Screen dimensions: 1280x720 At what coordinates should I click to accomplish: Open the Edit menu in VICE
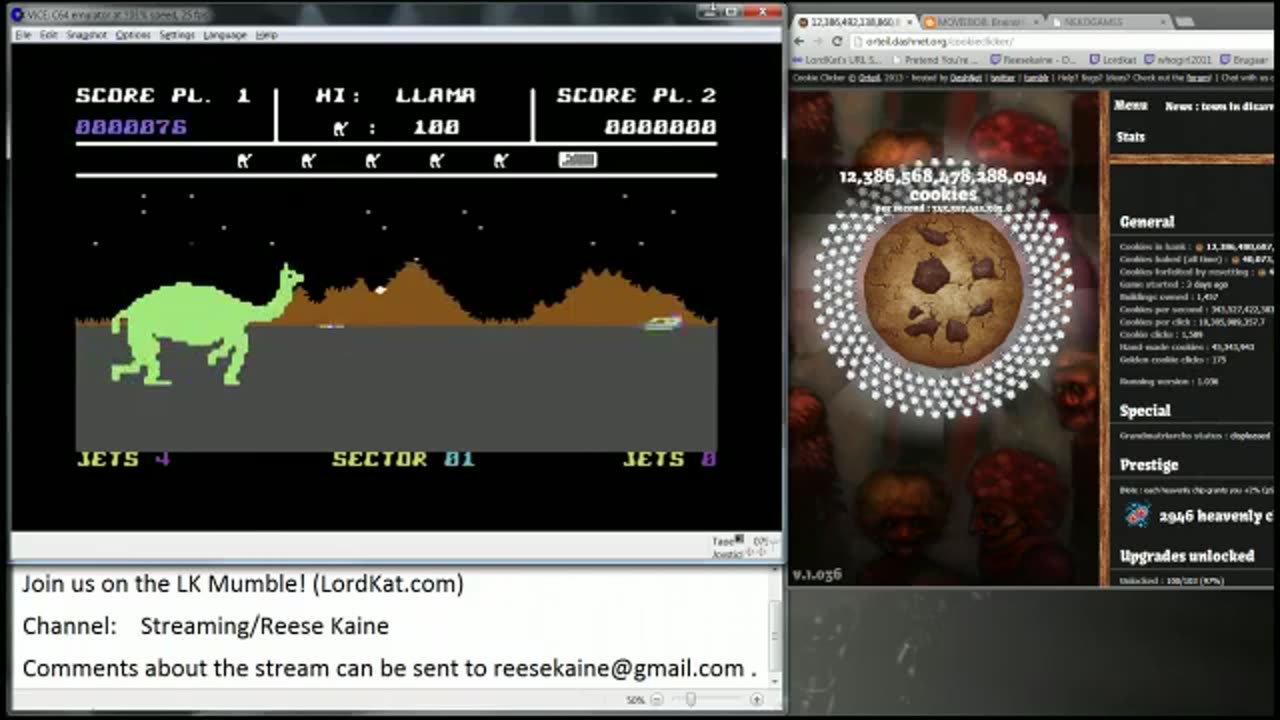tap(48, 35)
